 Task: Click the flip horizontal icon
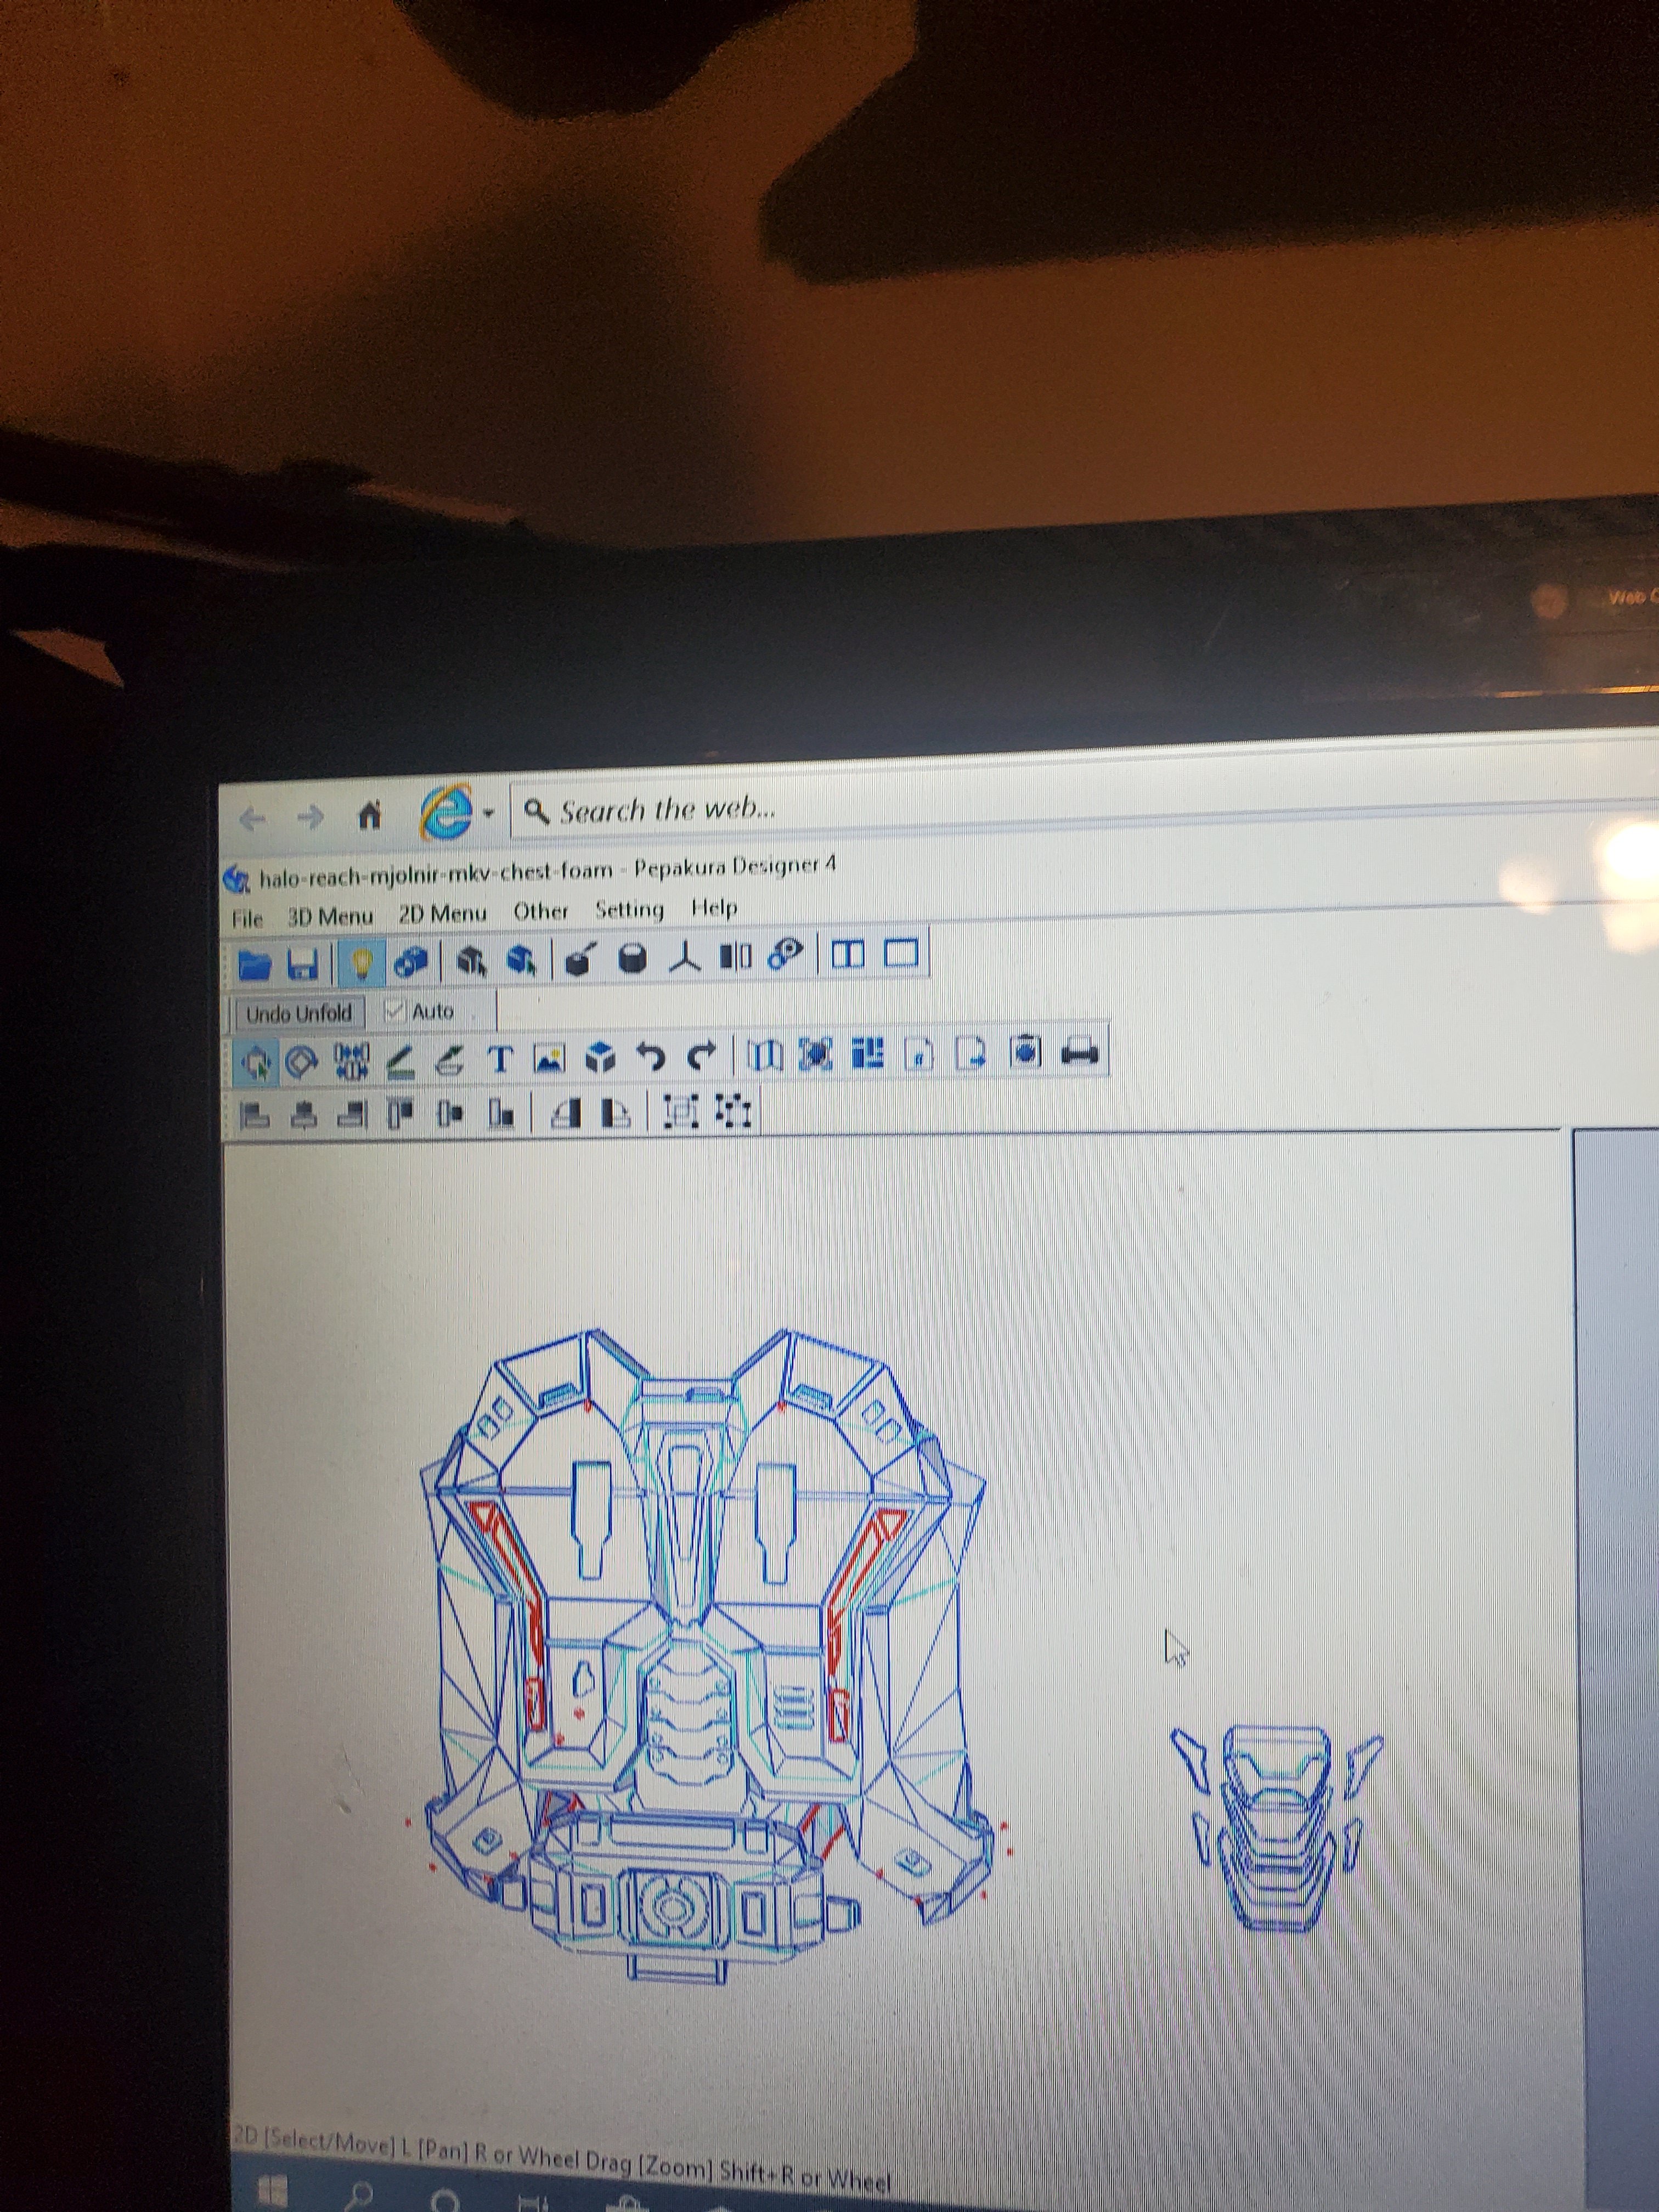point(567,1112)
